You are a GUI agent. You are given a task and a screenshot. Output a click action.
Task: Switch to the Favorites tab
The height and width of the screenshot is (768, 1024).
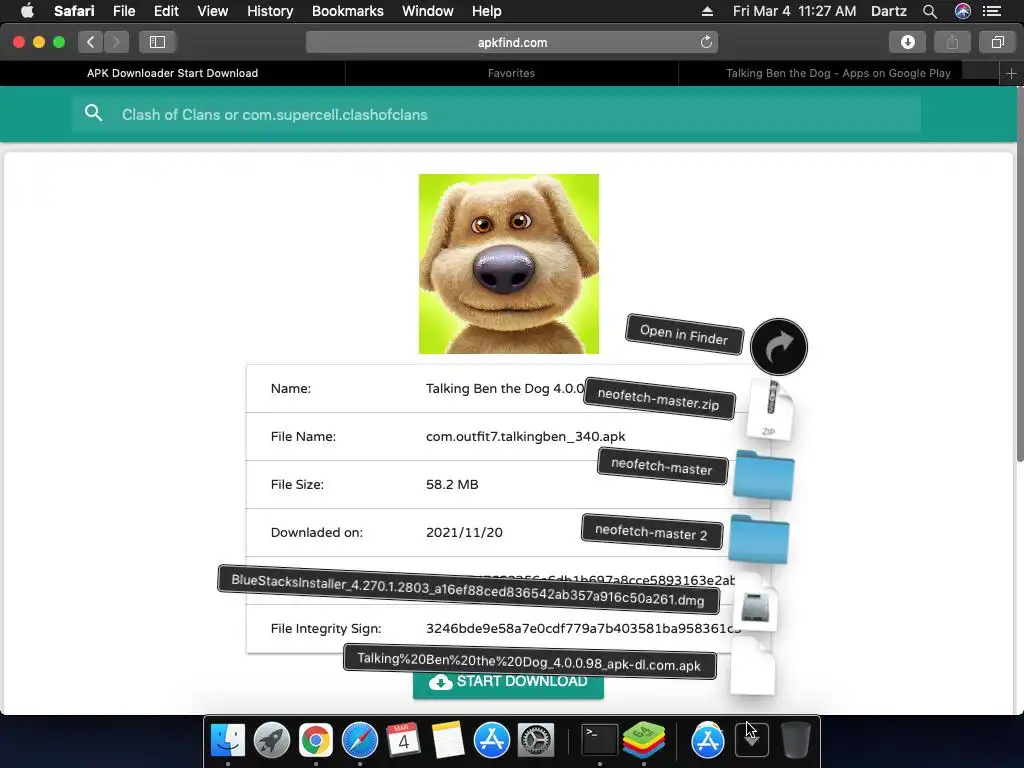(511, 73)
